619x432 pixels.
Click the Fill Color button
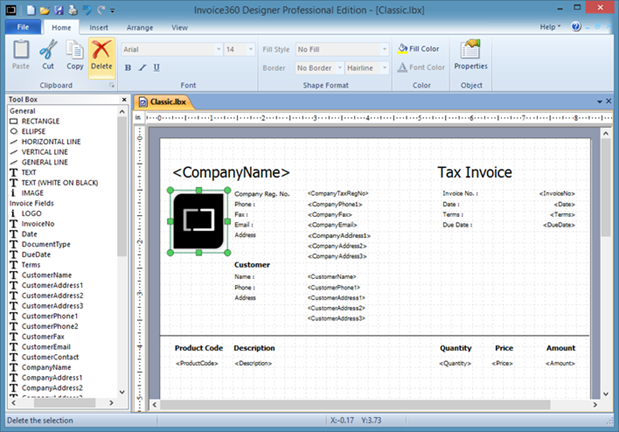[x=418, y=48]
